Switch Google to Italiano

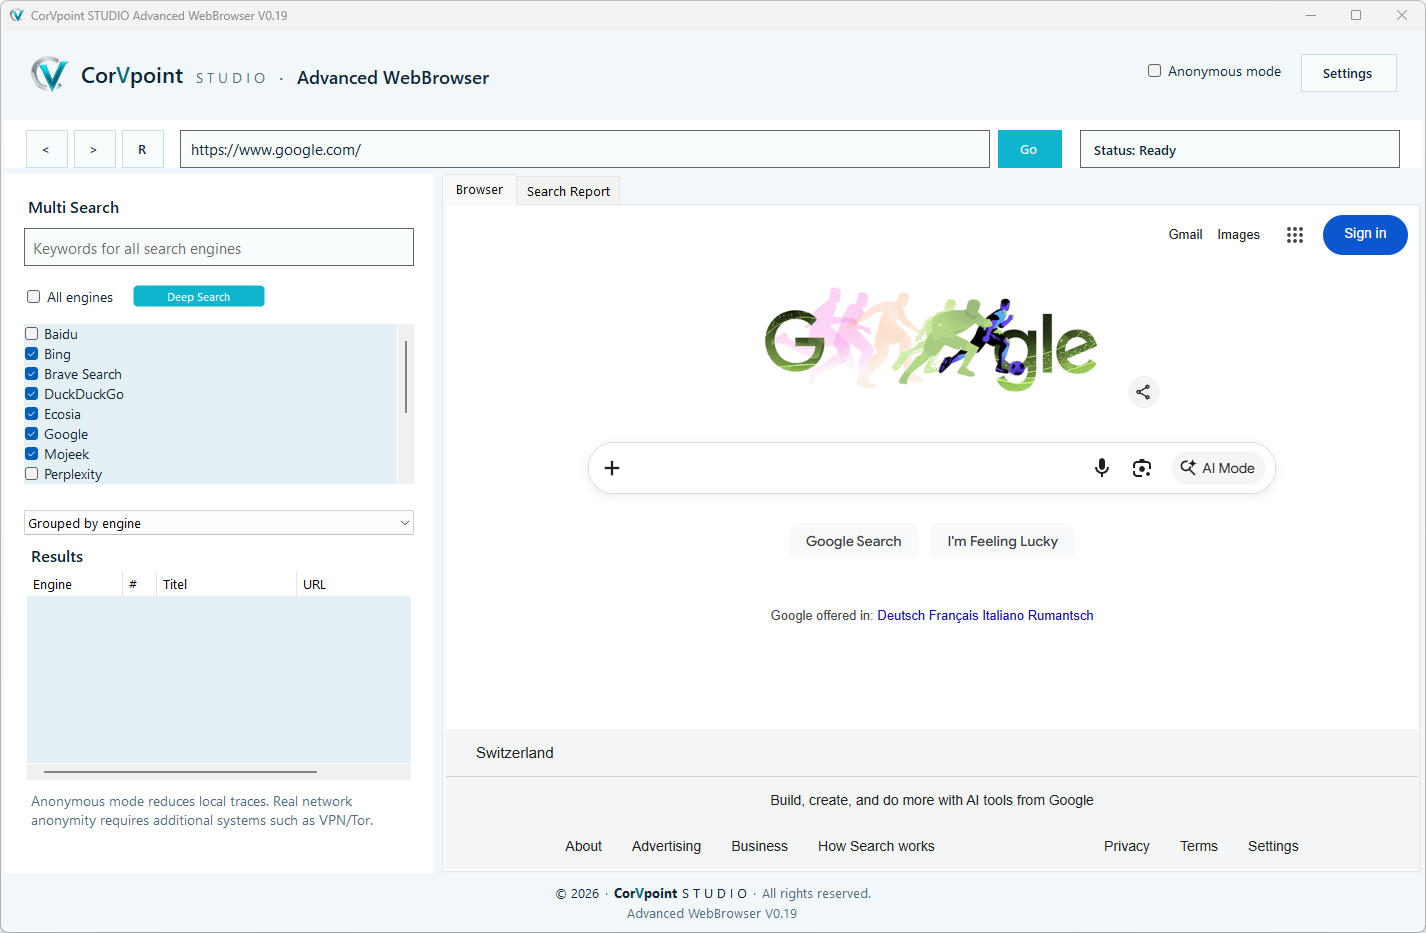pyautogui.click(x=1003, y=615)
